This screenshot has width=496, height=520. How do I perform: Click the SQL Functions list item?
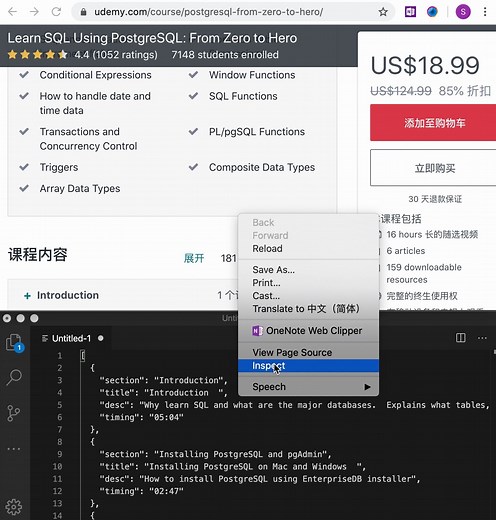(243, 96)
